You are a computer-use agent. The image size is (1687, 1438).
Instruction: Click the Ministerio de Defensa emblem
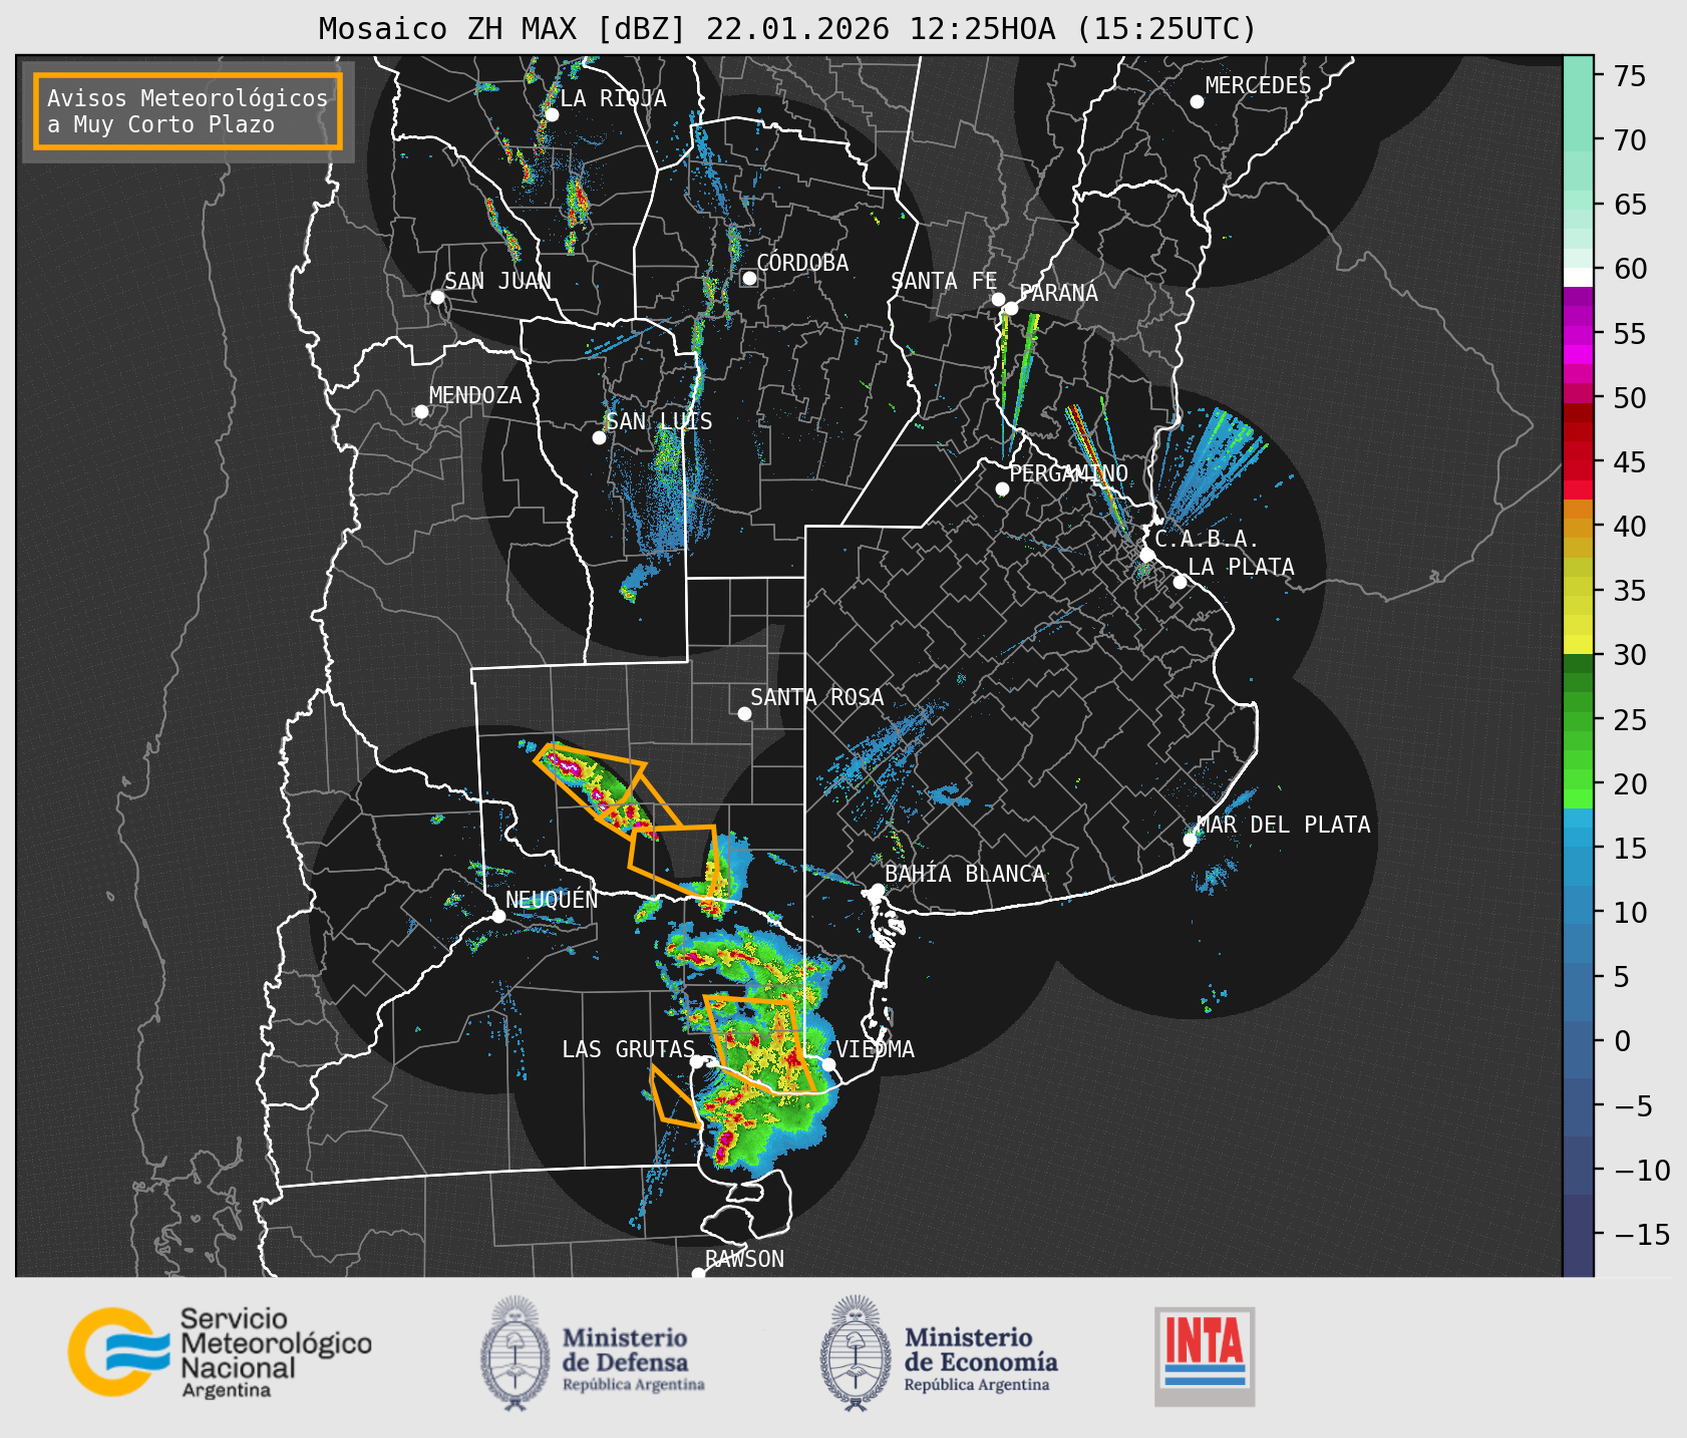(516, 1353)
